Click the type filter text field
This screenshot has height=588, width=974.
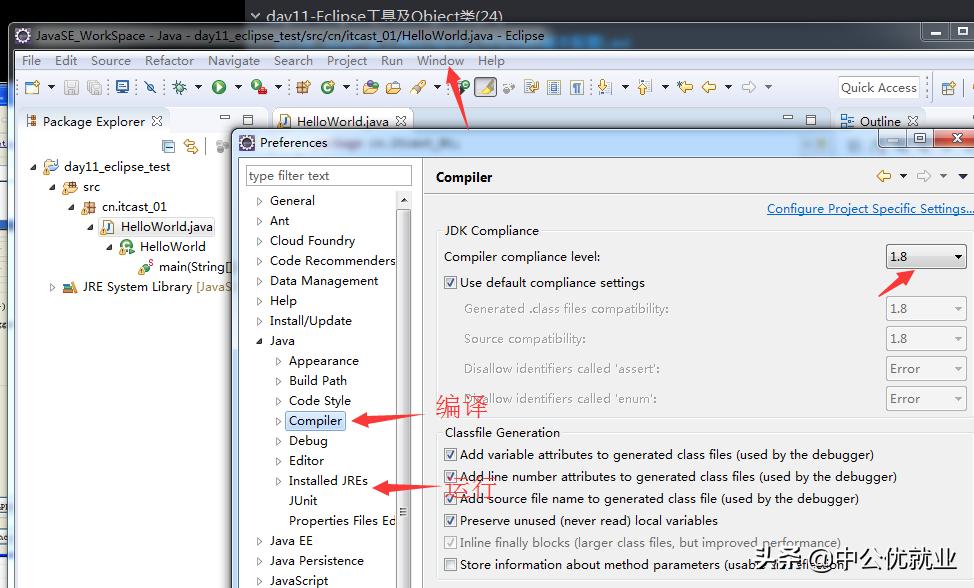click(328, 174)
